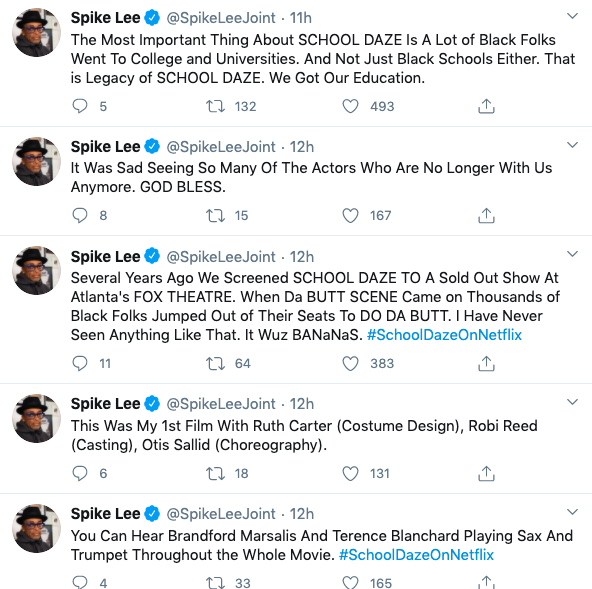Expand chevron menu on the Ruth Carter tweet
Image resolution: width=592 pixels, height=589 pixels.
[572, 402]
